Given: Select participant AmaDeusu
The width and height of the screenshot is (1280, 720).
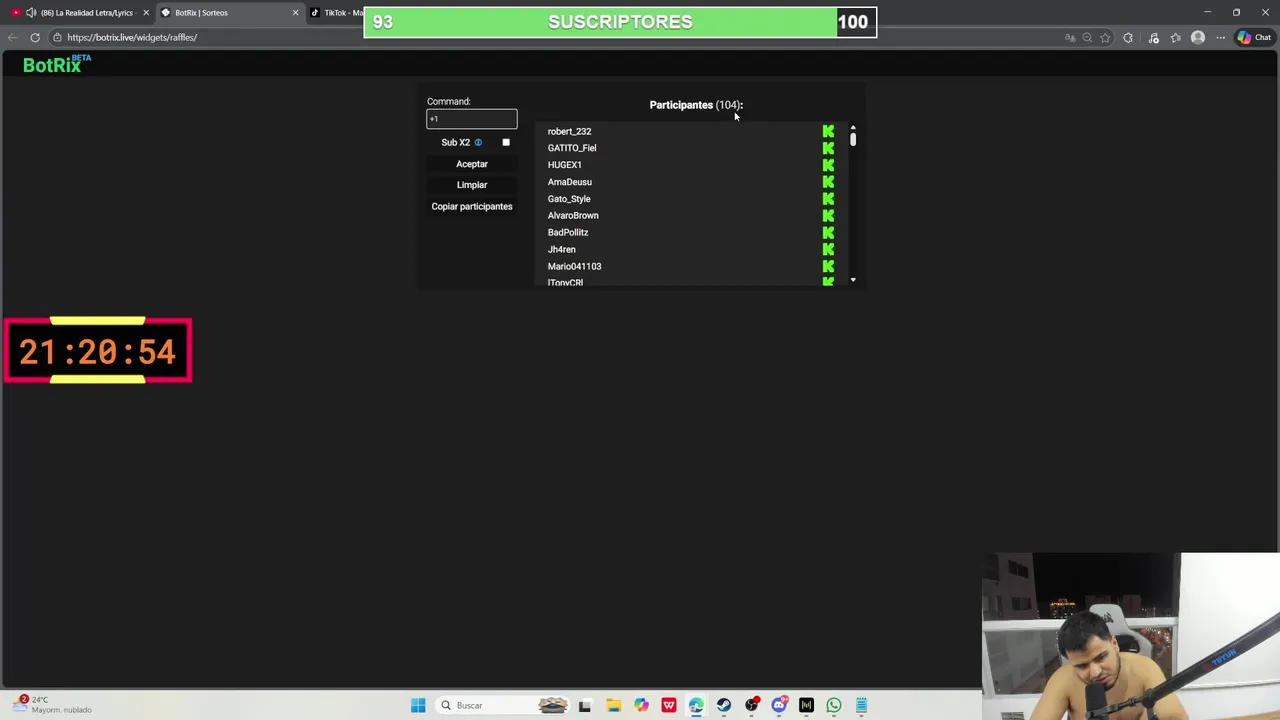Looking at the screenshot, I should tap(570, 182).
